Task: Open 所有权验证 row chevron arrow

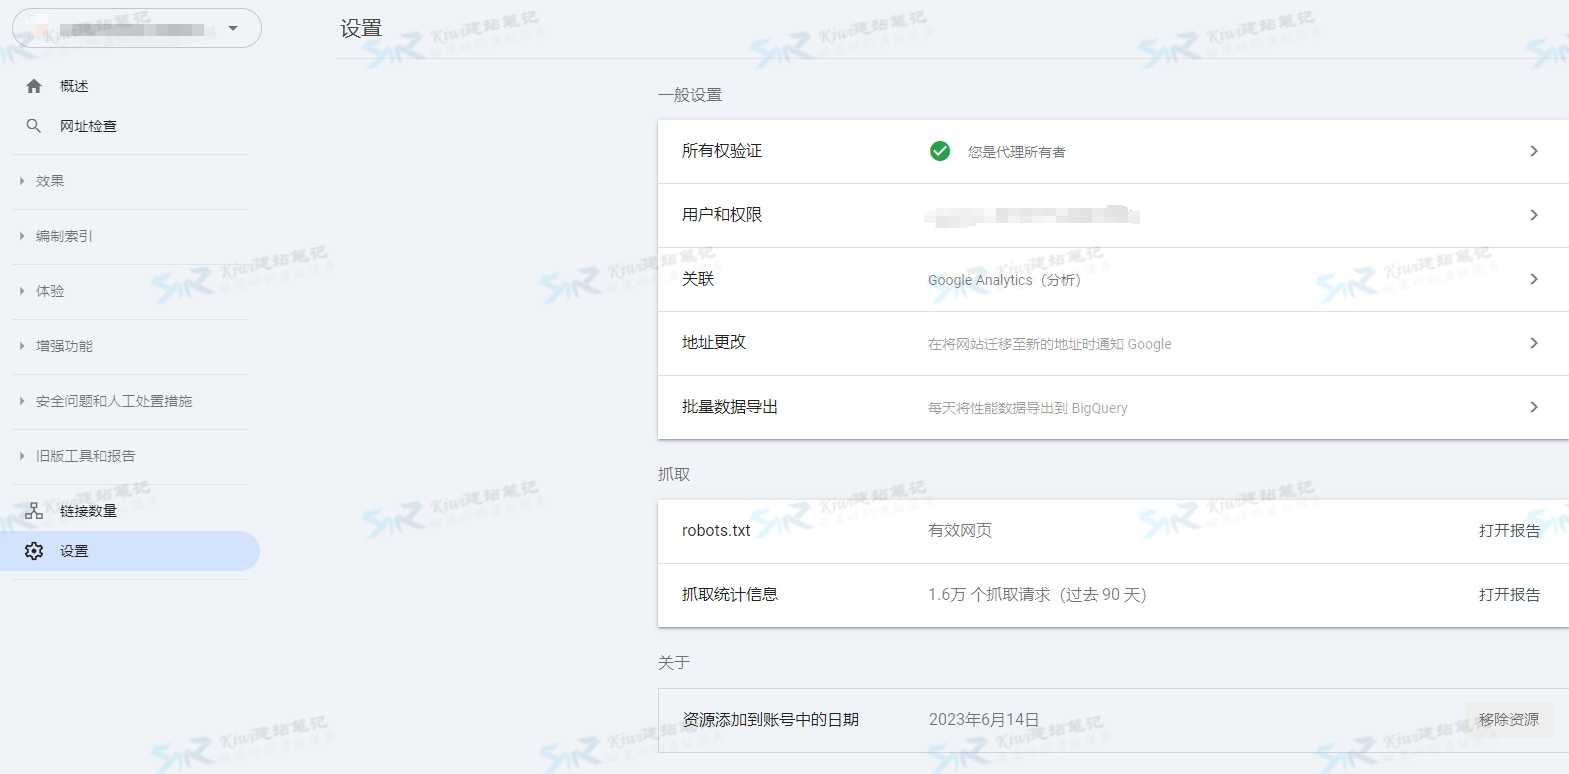Action: click(1533, 151)
